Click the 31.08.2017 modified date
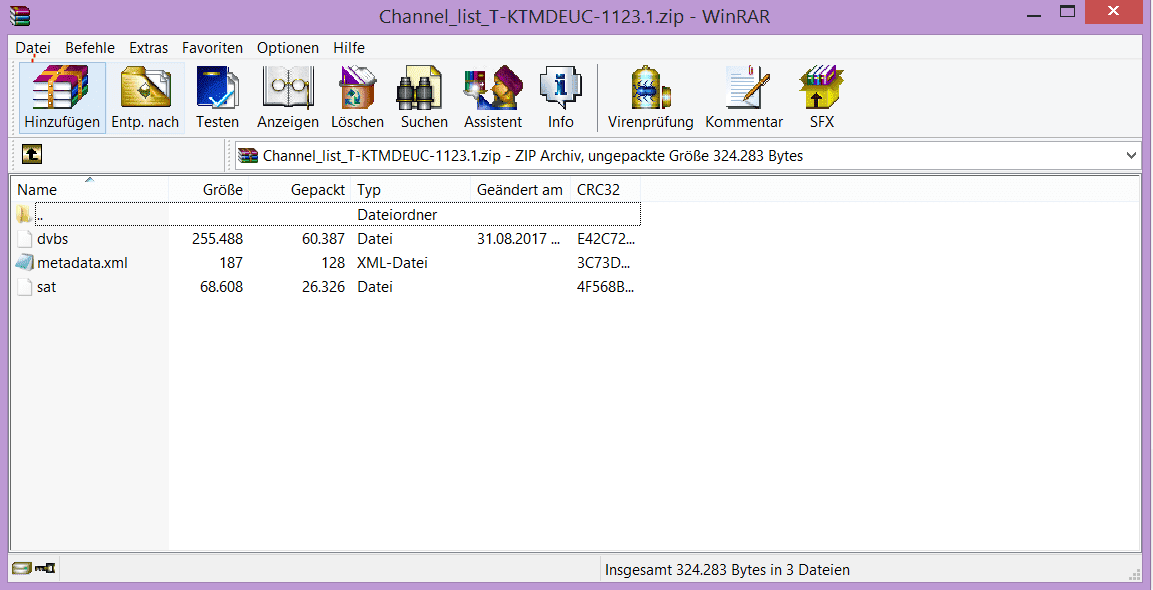This screenshot has height=590, width=1153. point(519,238)
